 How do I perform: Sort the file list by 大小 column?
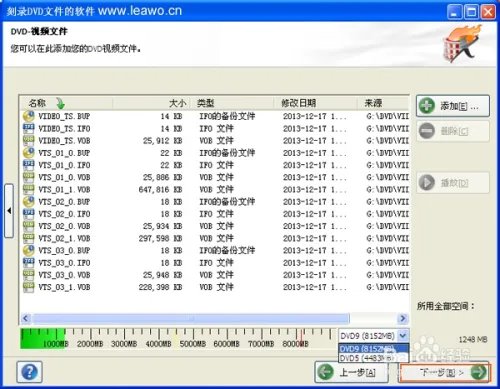[x=151, y=103]
